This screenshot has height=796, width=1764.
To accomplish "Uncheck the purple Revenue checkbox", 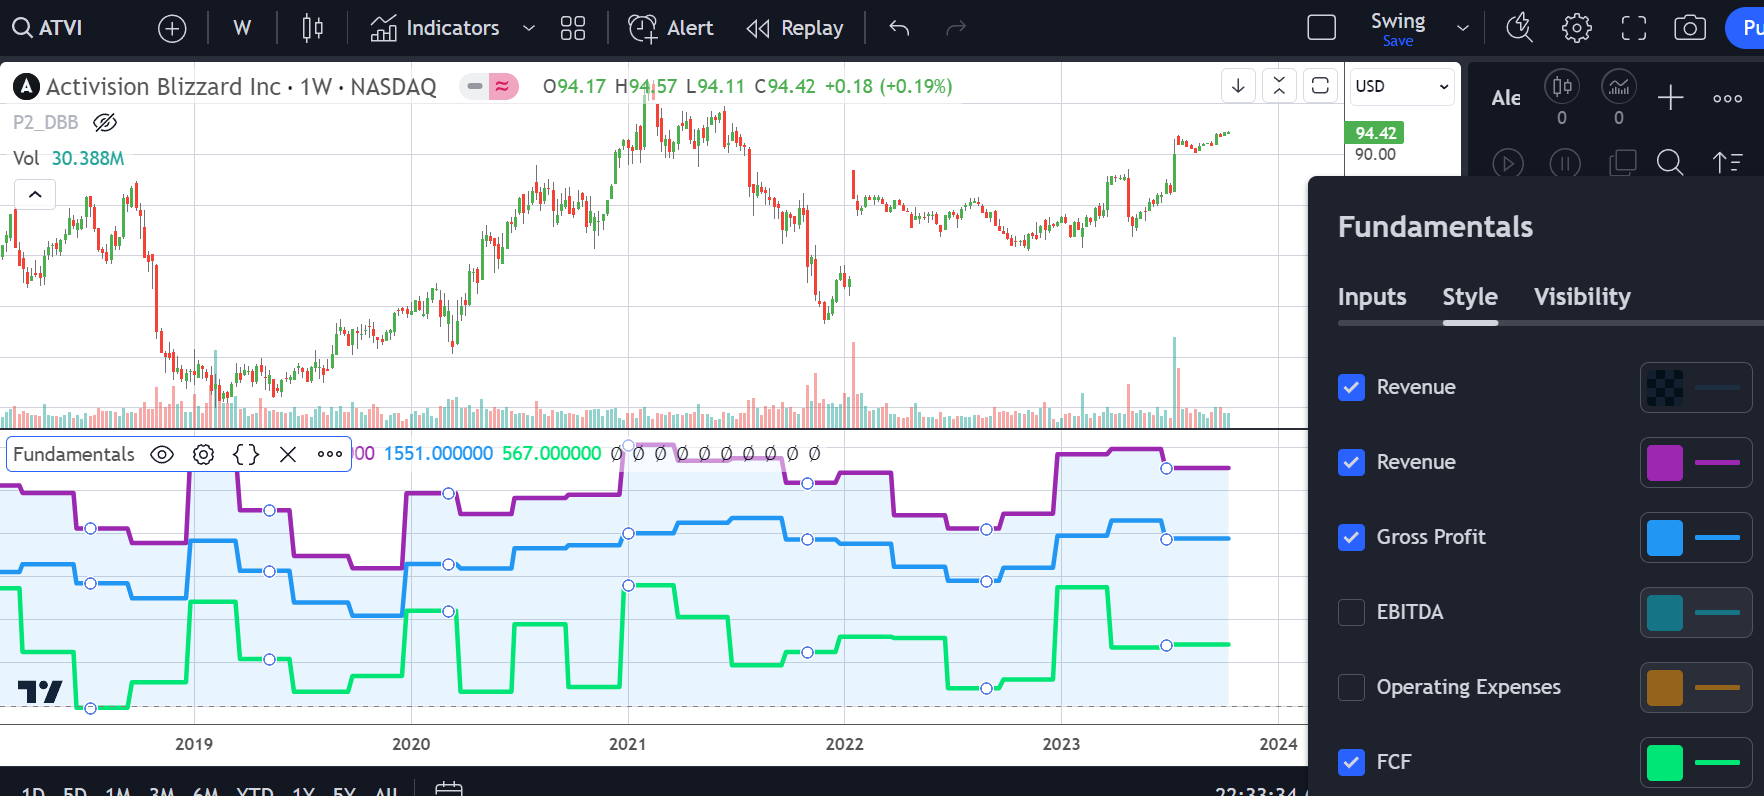I will tap(1351, 462).
